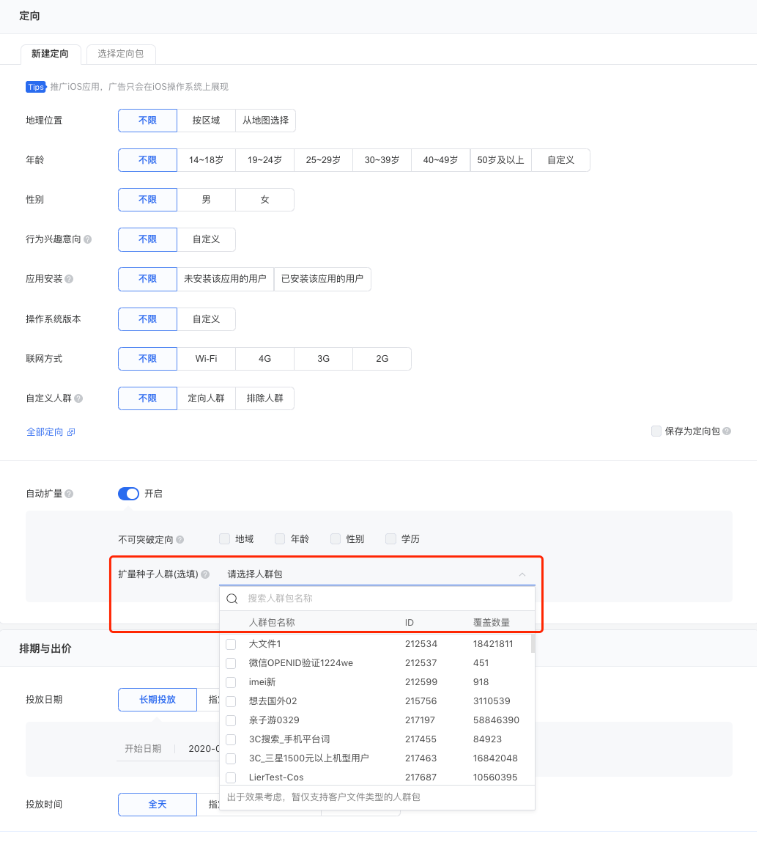Check the LierTest-Cos package

(x=231, y=778)
